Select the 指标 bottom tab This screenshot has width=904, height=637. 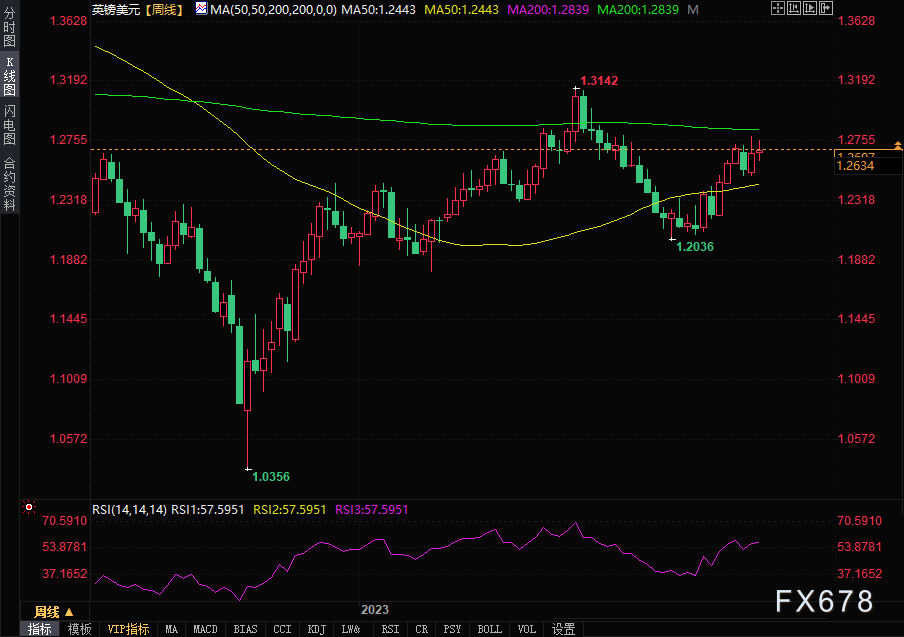coord(40,629)
